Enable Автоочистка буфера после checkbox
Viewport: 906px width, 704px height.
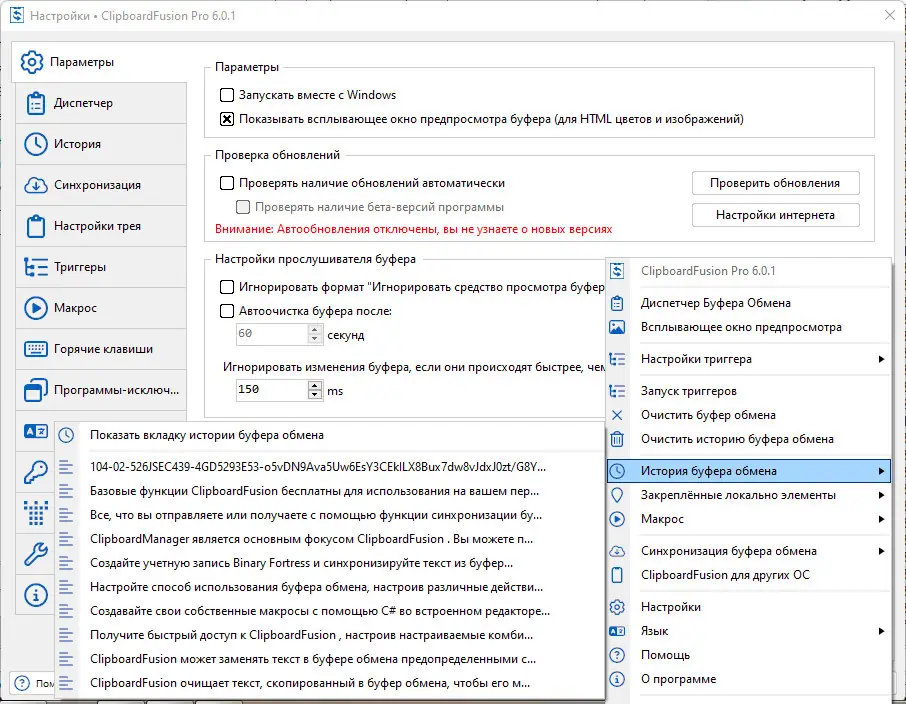click(x=227, y=311)
